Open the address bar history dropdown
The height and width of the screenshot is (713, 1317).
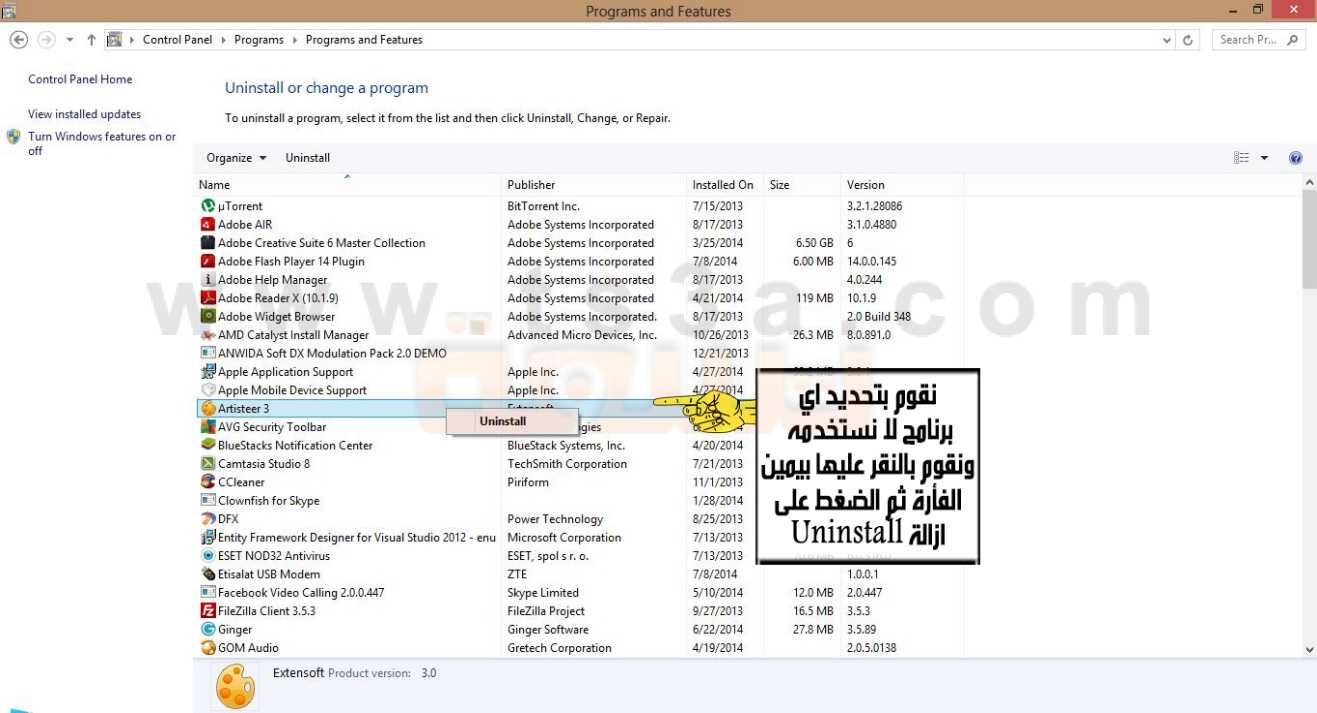(1167, 40)
